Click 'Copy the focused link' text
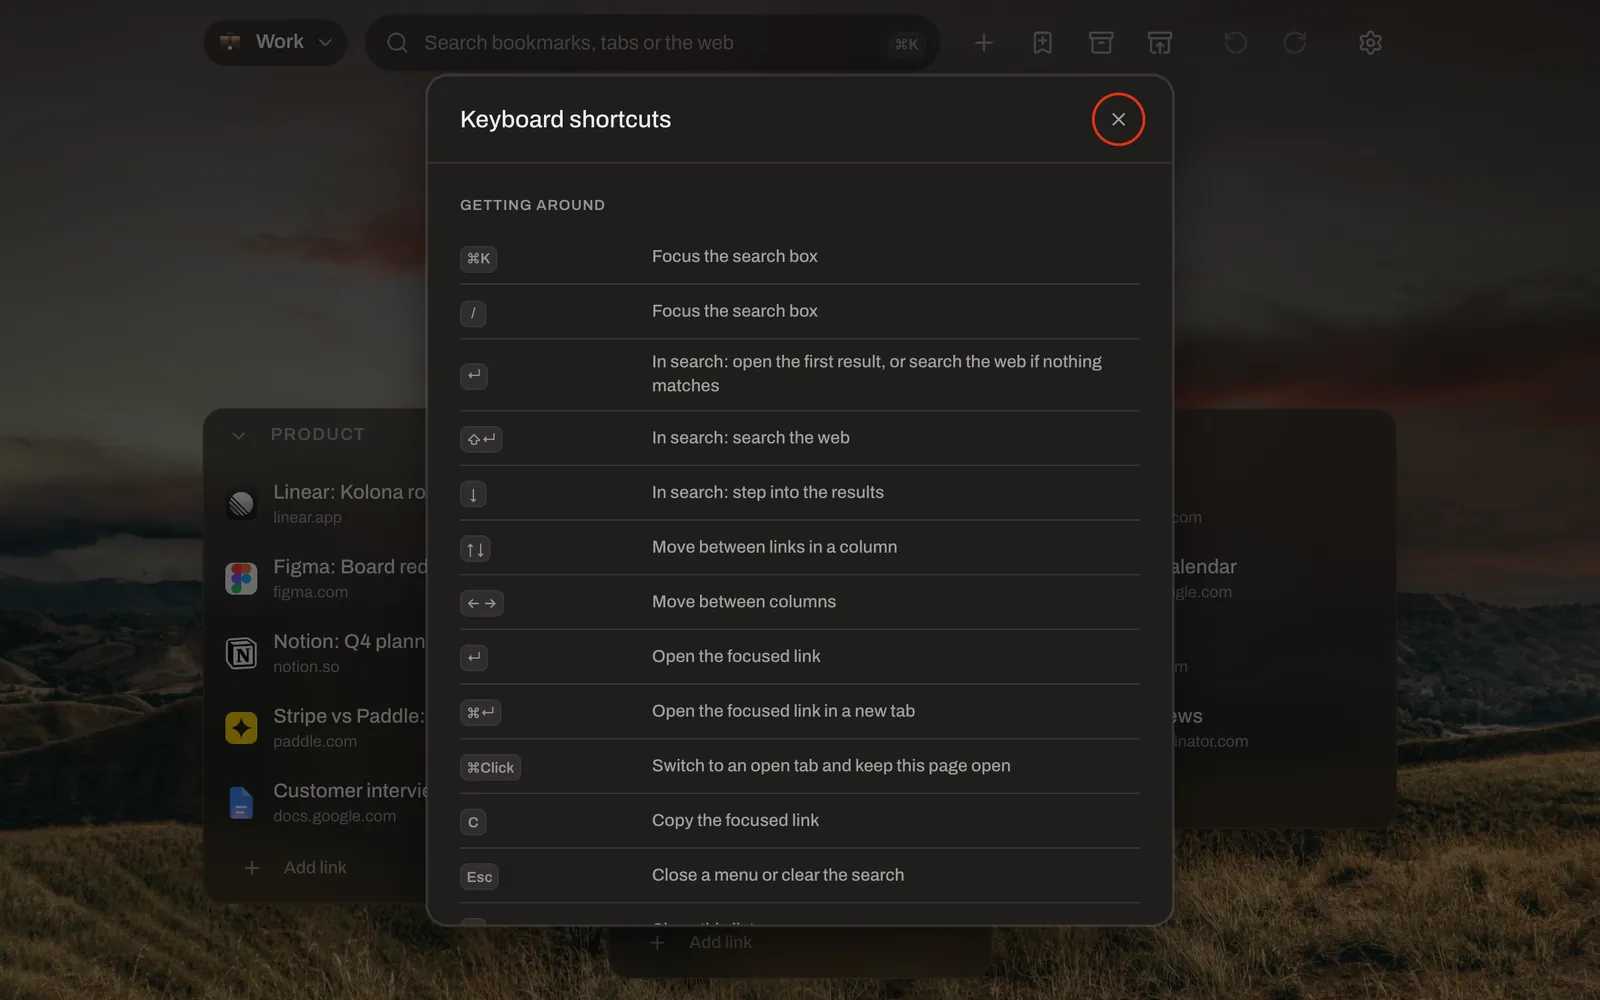1600x1000 pixels. (735, 820)
